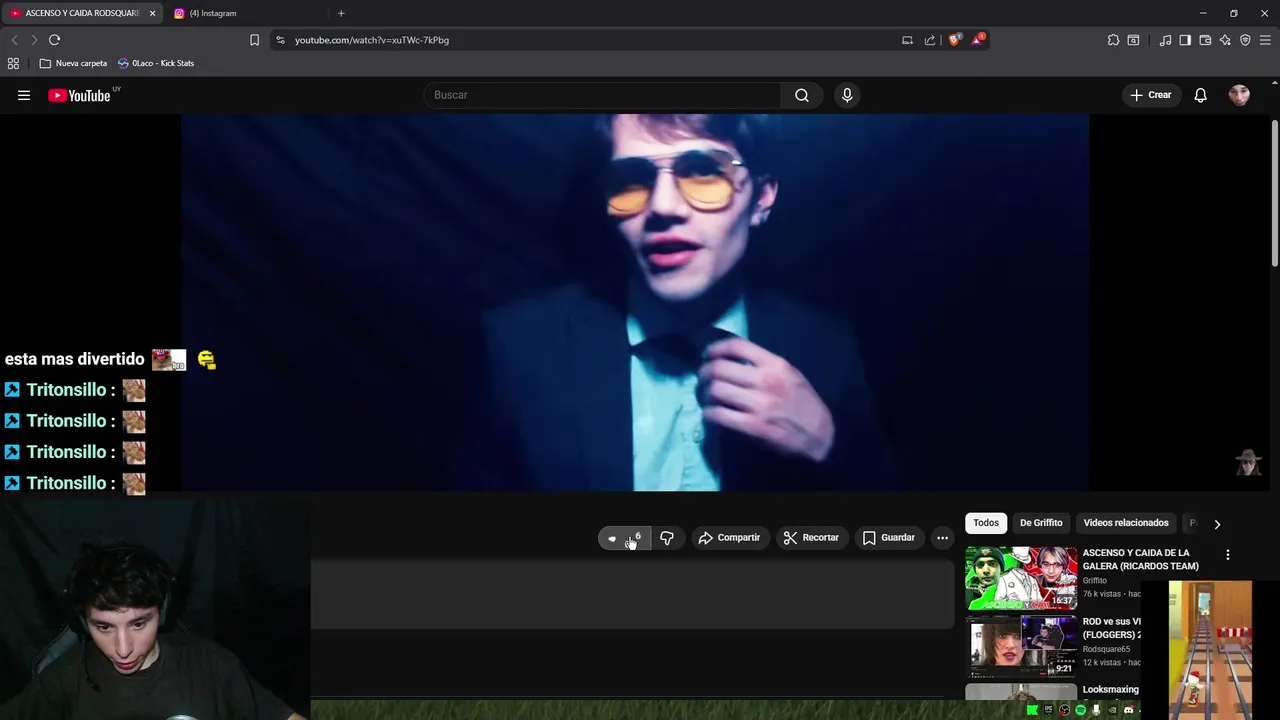This screenshot has width=1280, height=720.
Task: Open the Looksmaxing video title
Action: coord(1110,689)
